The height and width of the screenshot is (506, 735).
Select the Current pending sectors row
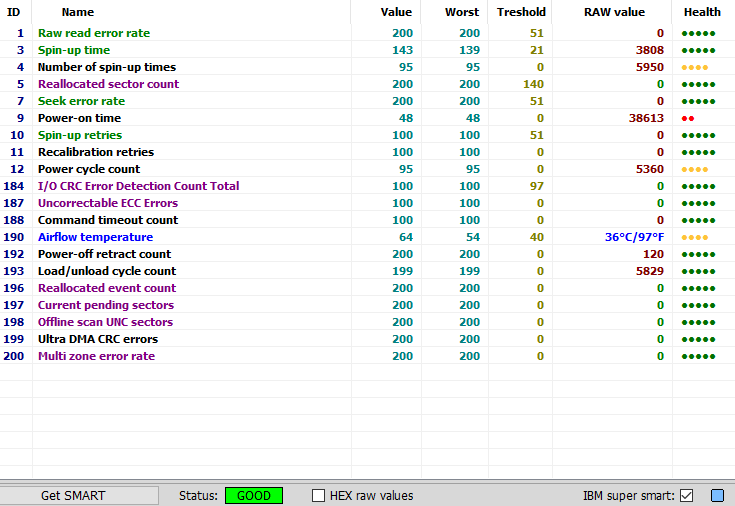[x=105, y=305]
